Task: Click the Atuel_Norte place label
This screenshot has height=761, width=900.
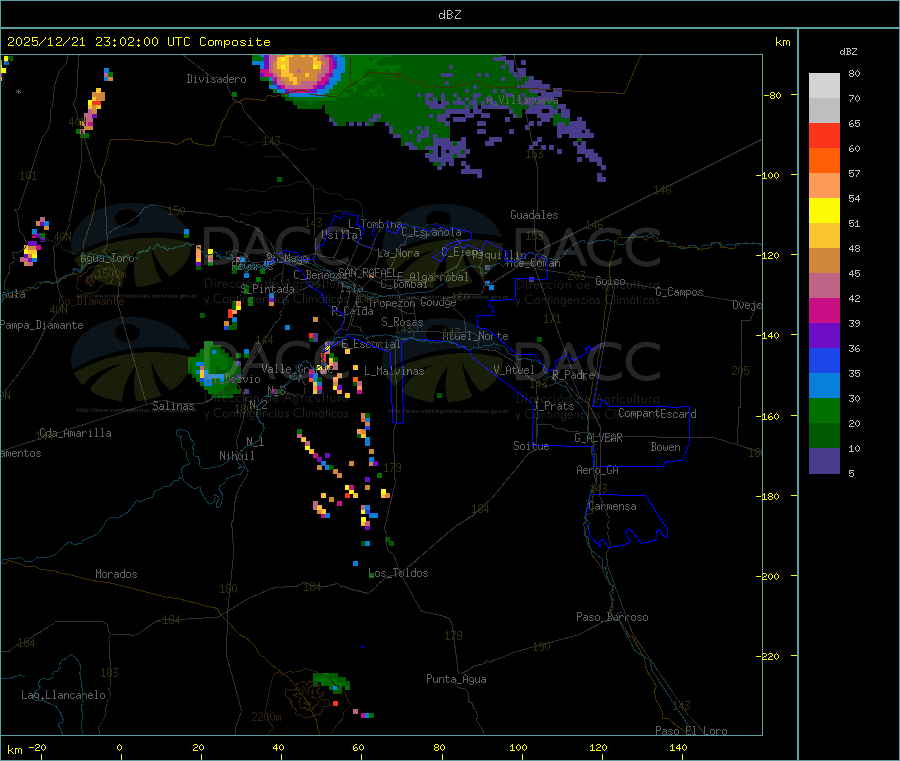Action: pyautogui.click(x=475, y=336)
